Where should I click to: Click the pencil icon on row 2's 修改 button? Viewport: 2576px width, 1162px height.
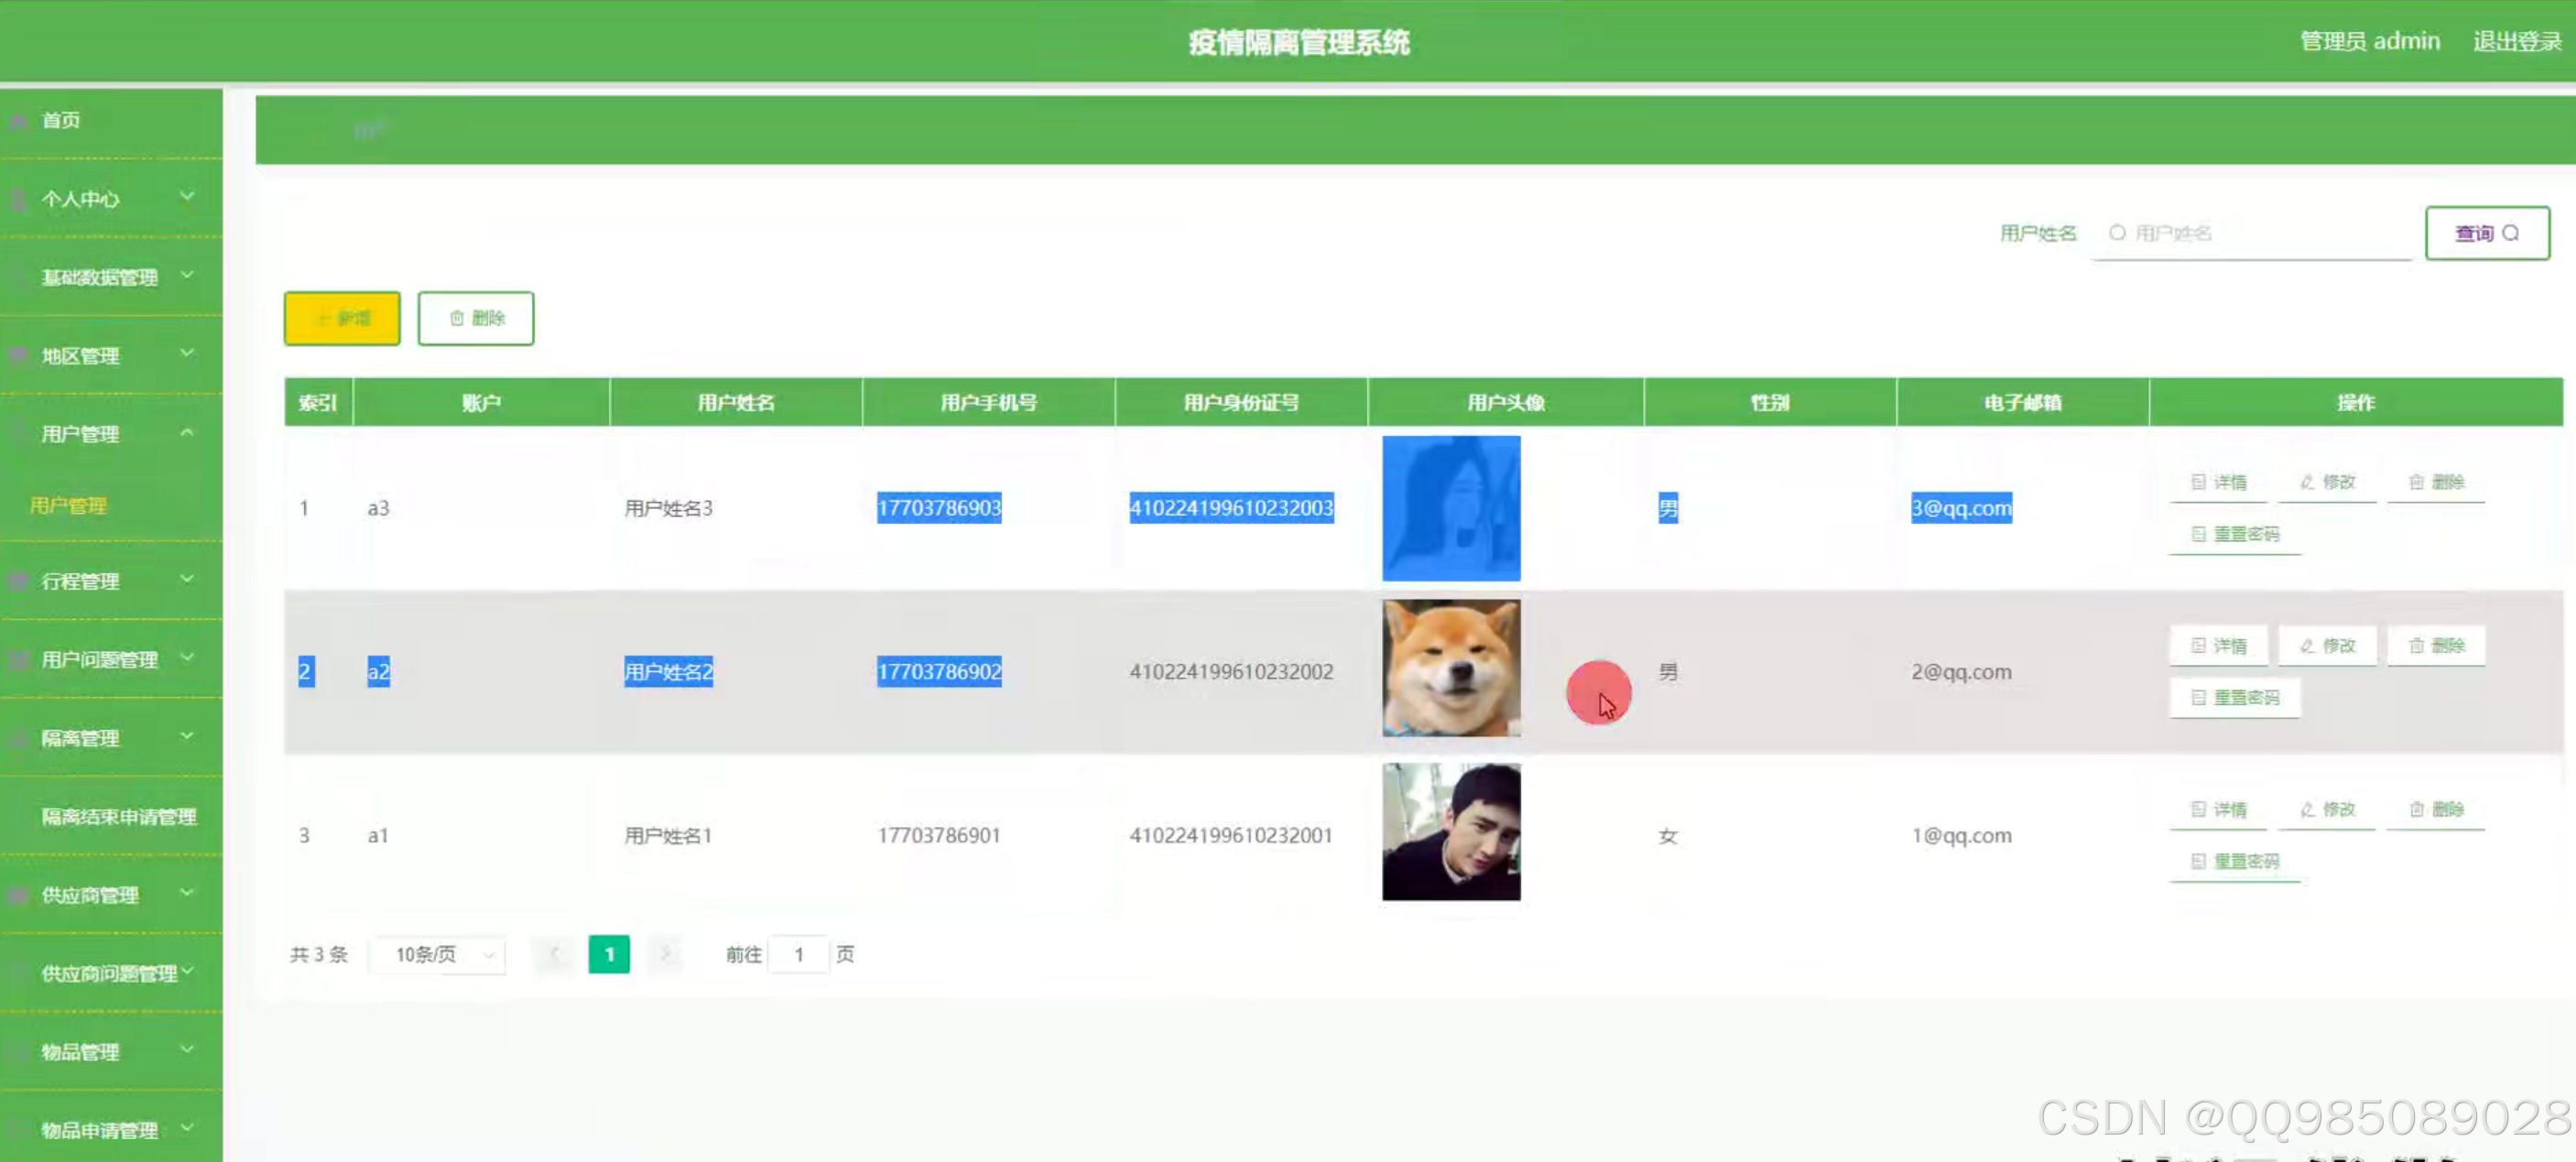[2306, 645]
